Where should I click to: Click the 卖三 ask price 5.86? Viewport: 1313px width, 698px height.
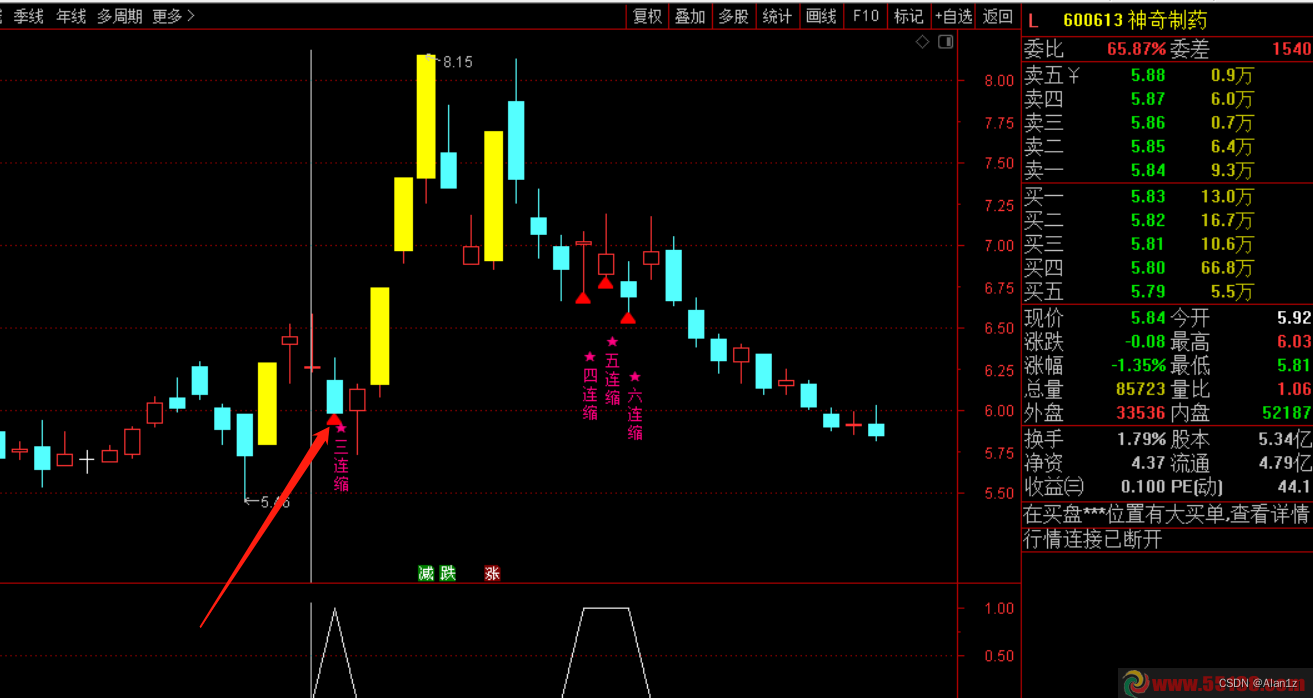click(1148, 123)
